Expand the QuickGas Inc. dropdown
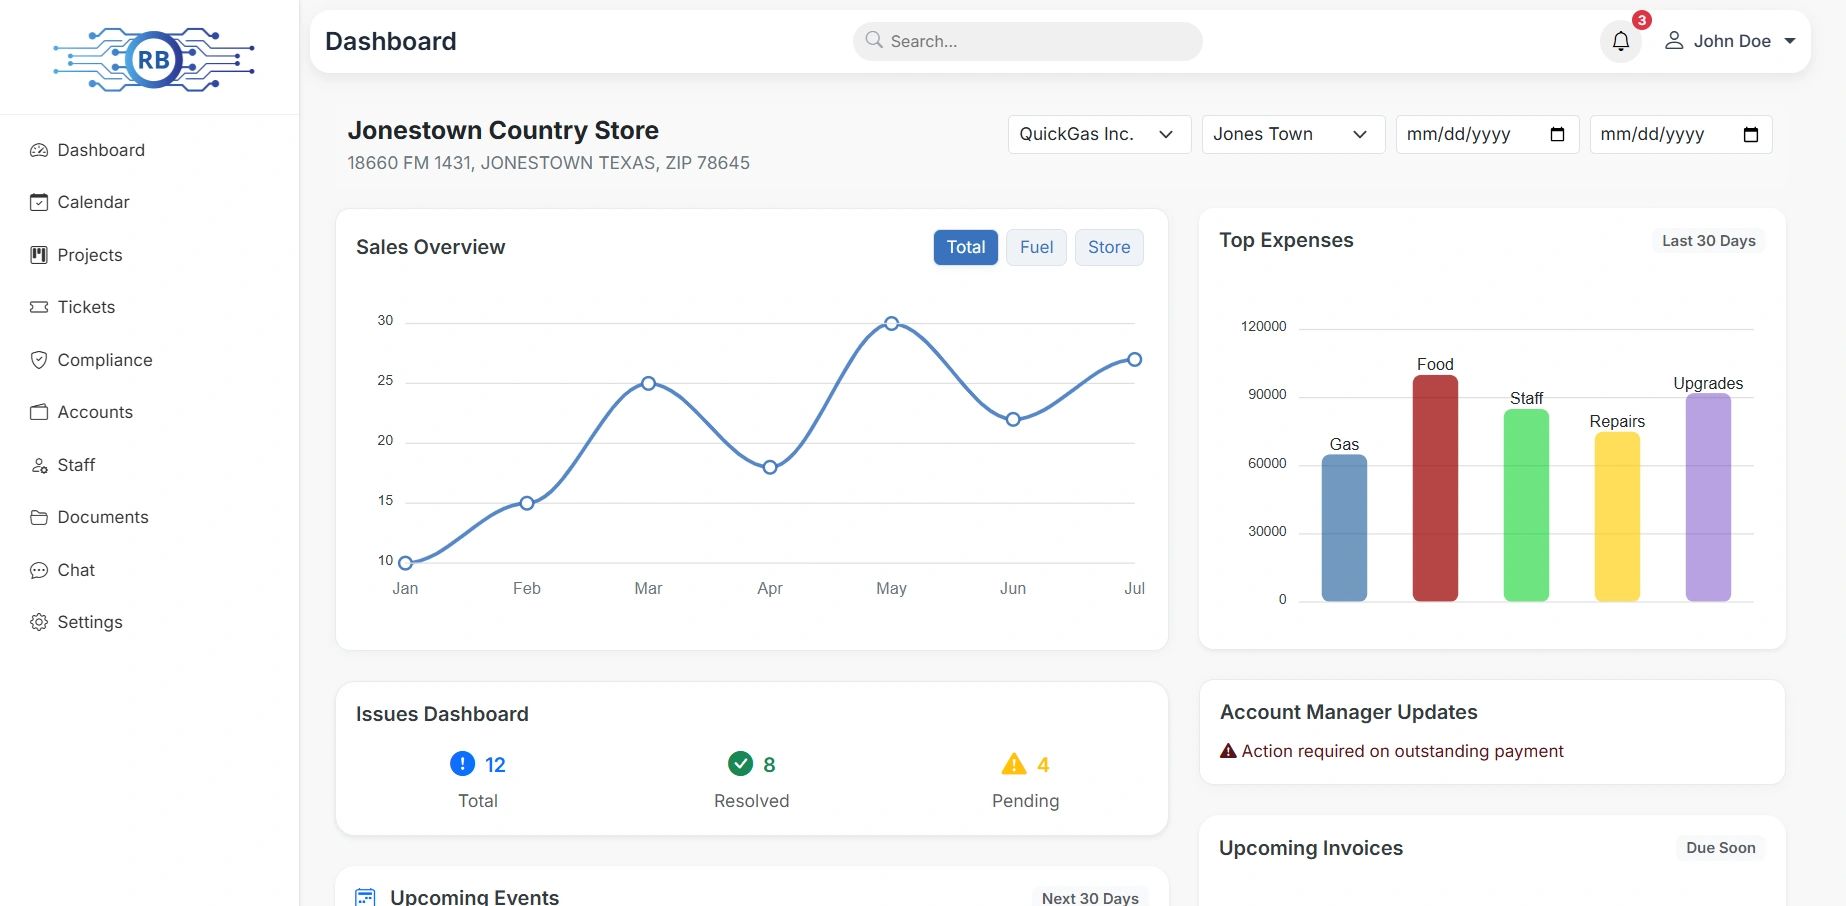This screenshot has height=906, width=1846. point(1098,134)
